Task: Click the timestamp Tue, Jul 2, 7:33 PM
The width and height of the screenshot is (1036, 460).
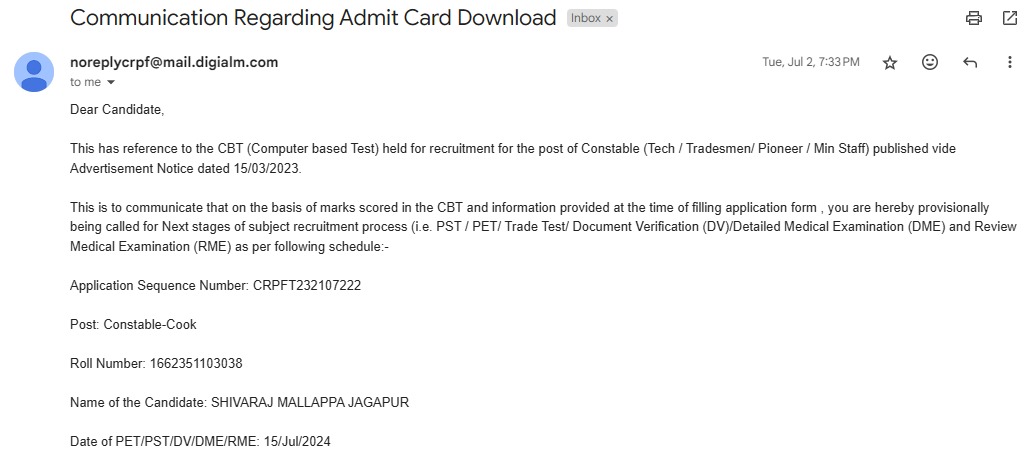Action: (x=811, y=62)
